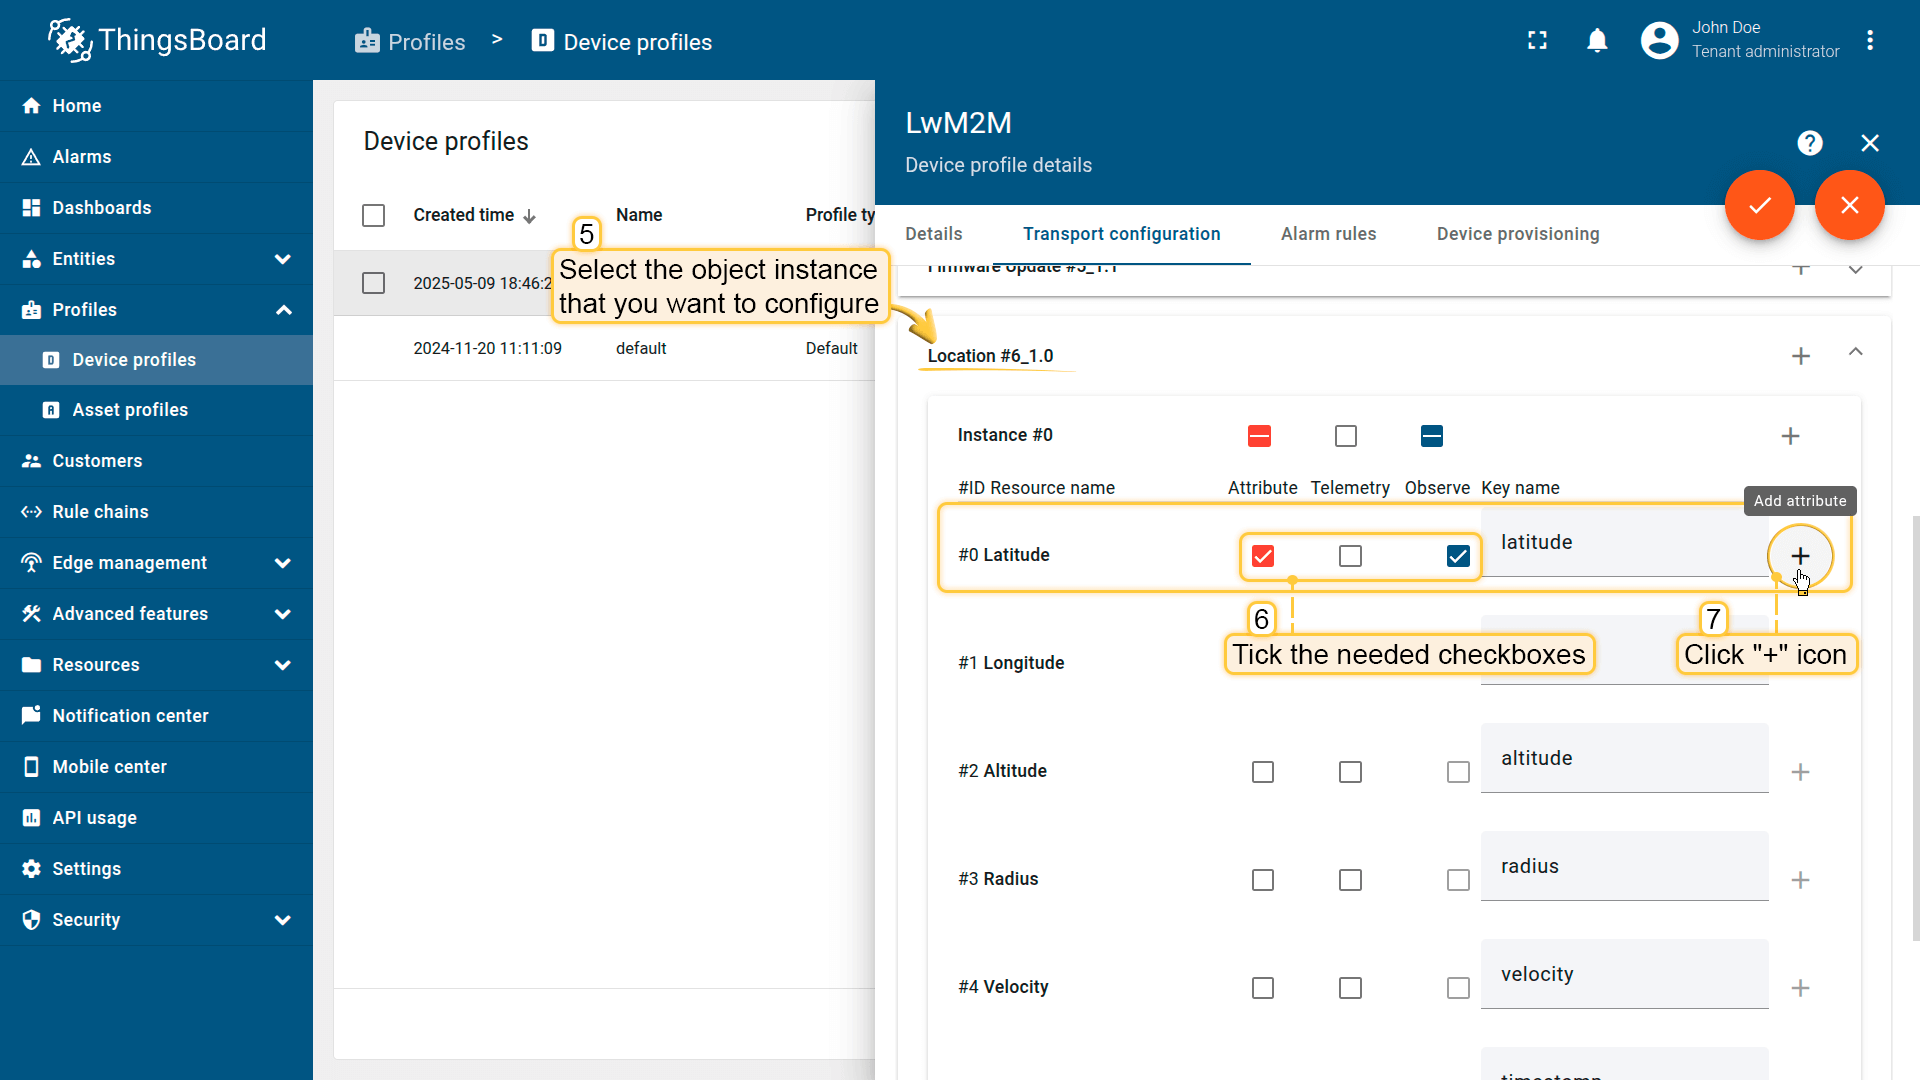Apply changes with orange checkmark button
Screen dimensions: 1920x1080
pyautogui.click(x=1759, y=205)
